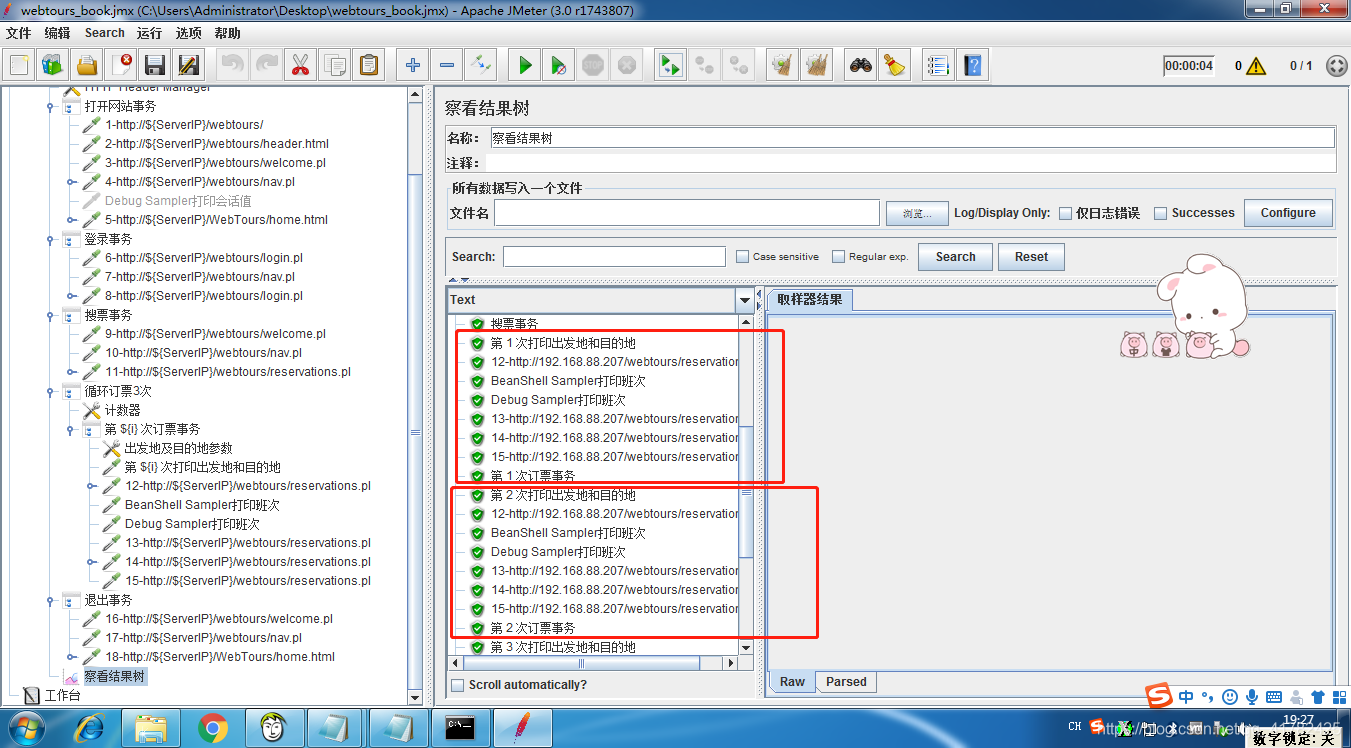Switch to the Parsed tab
Image resolution: width=1351 pixels, height=748 pixels.
click(846, 682)
